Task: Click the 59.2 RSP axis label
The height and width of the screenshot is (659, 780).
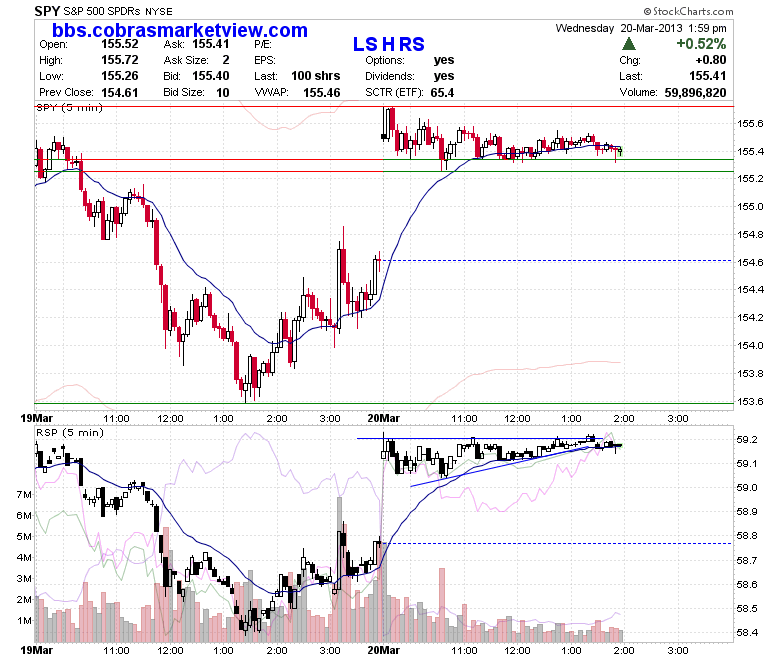Action: pos(747,439)
